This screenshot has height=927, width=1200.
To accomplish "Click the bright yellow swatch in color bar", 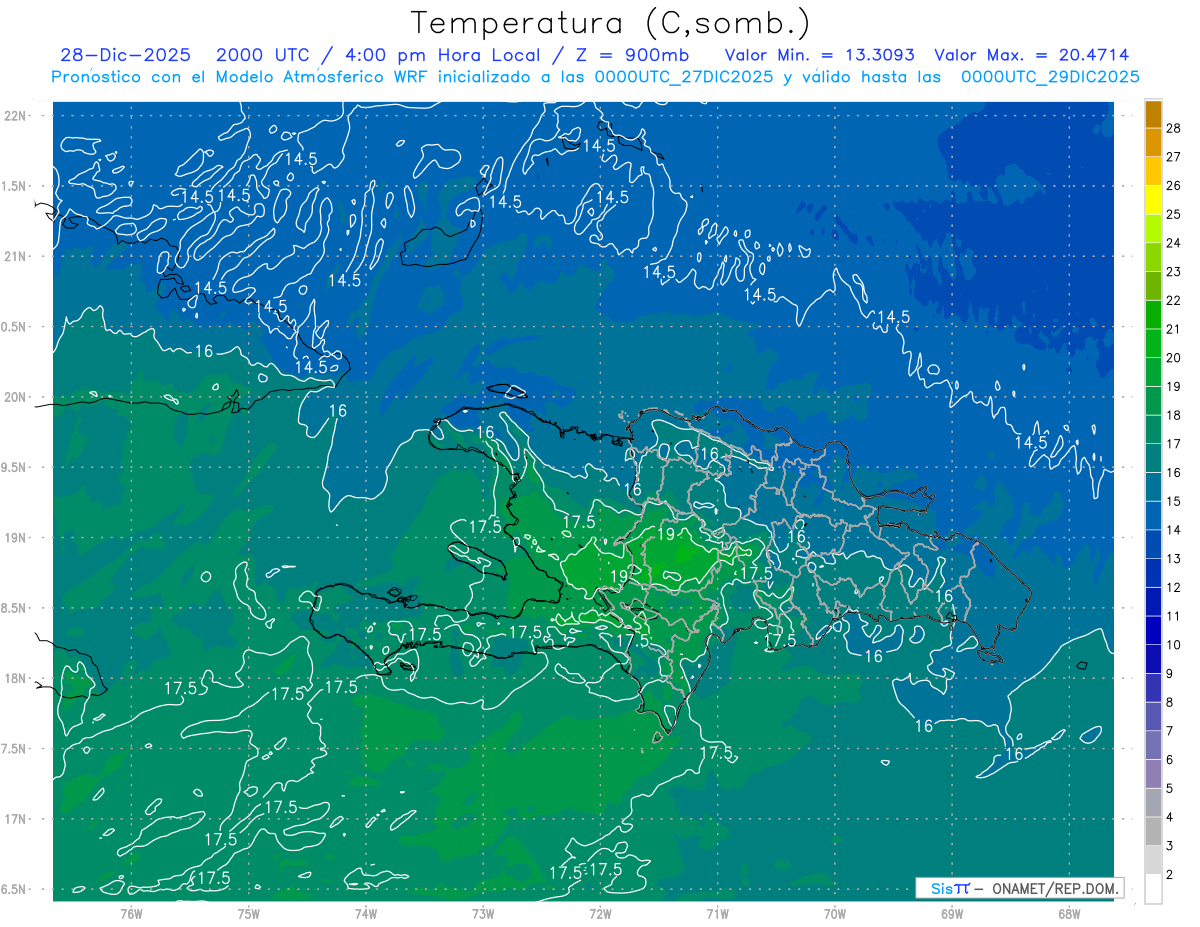I will (x=1154, y=200).
